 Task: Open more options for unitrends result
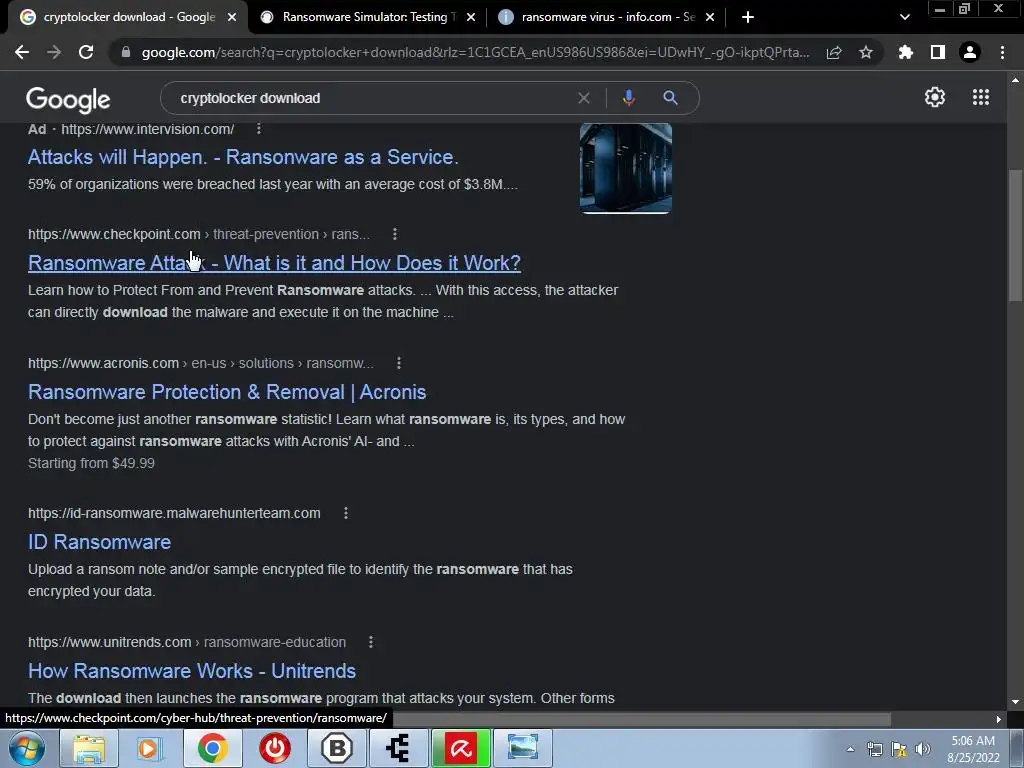tap(371, 642)
